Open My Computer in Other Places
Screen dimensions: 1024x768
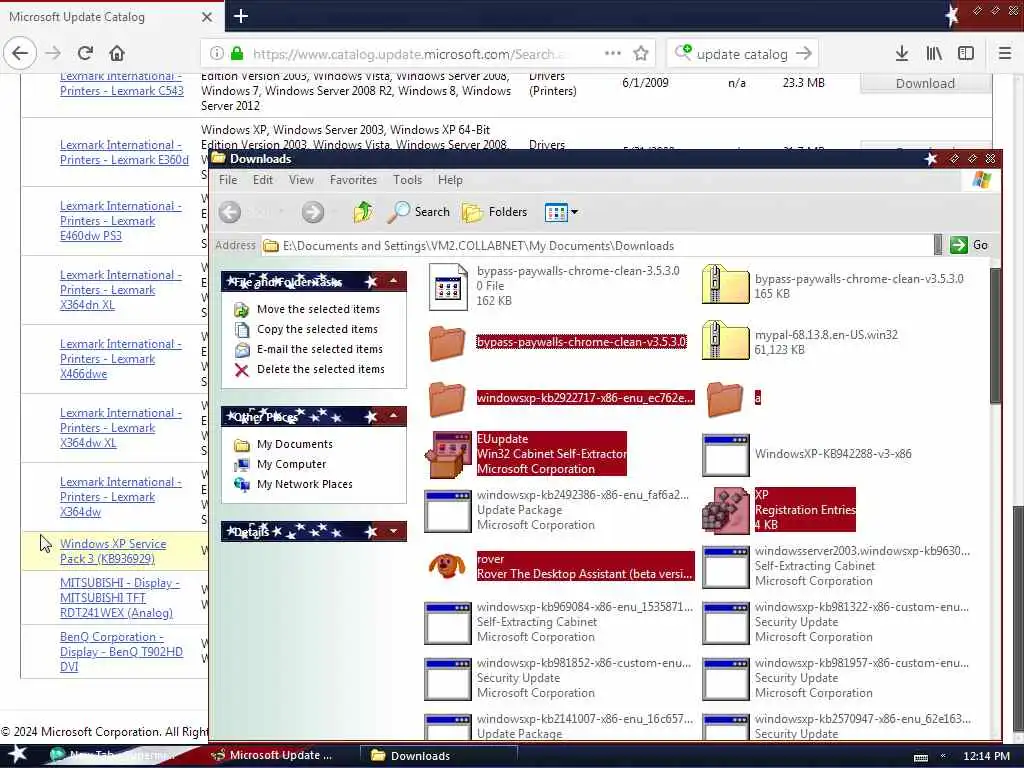[x=291, y=464]
